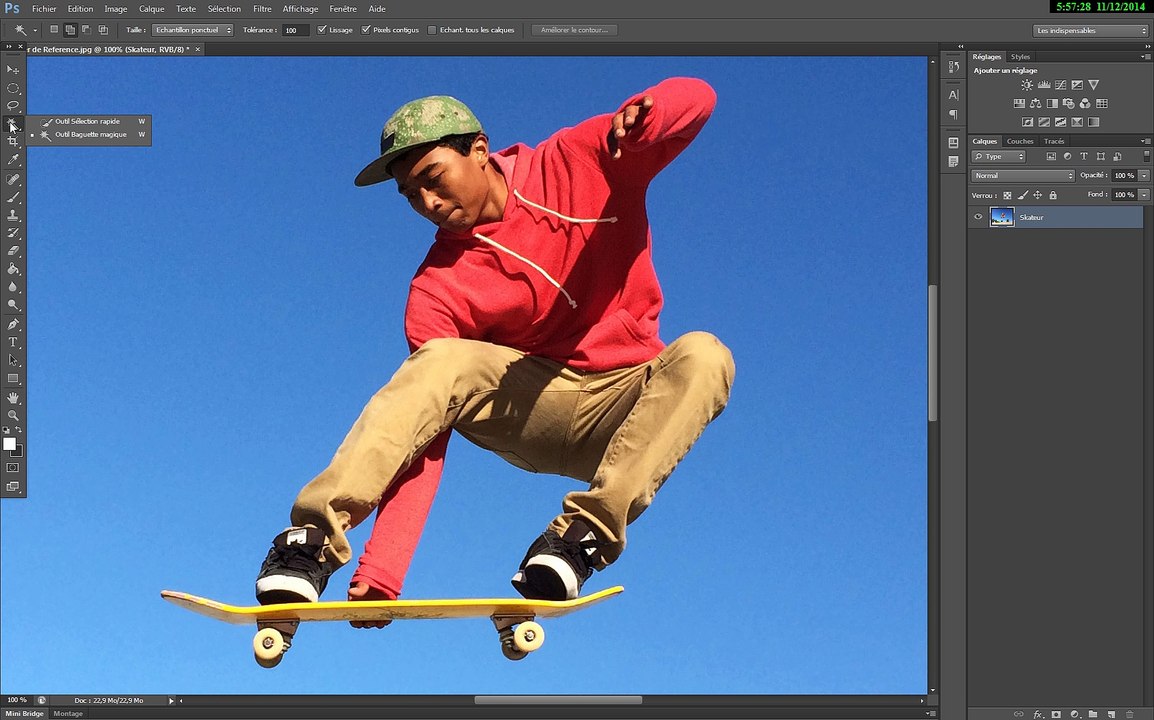The width and height of the screenshot is (1154, 720).
Task: Select the Lasso tool
Action: click(13, 105)
